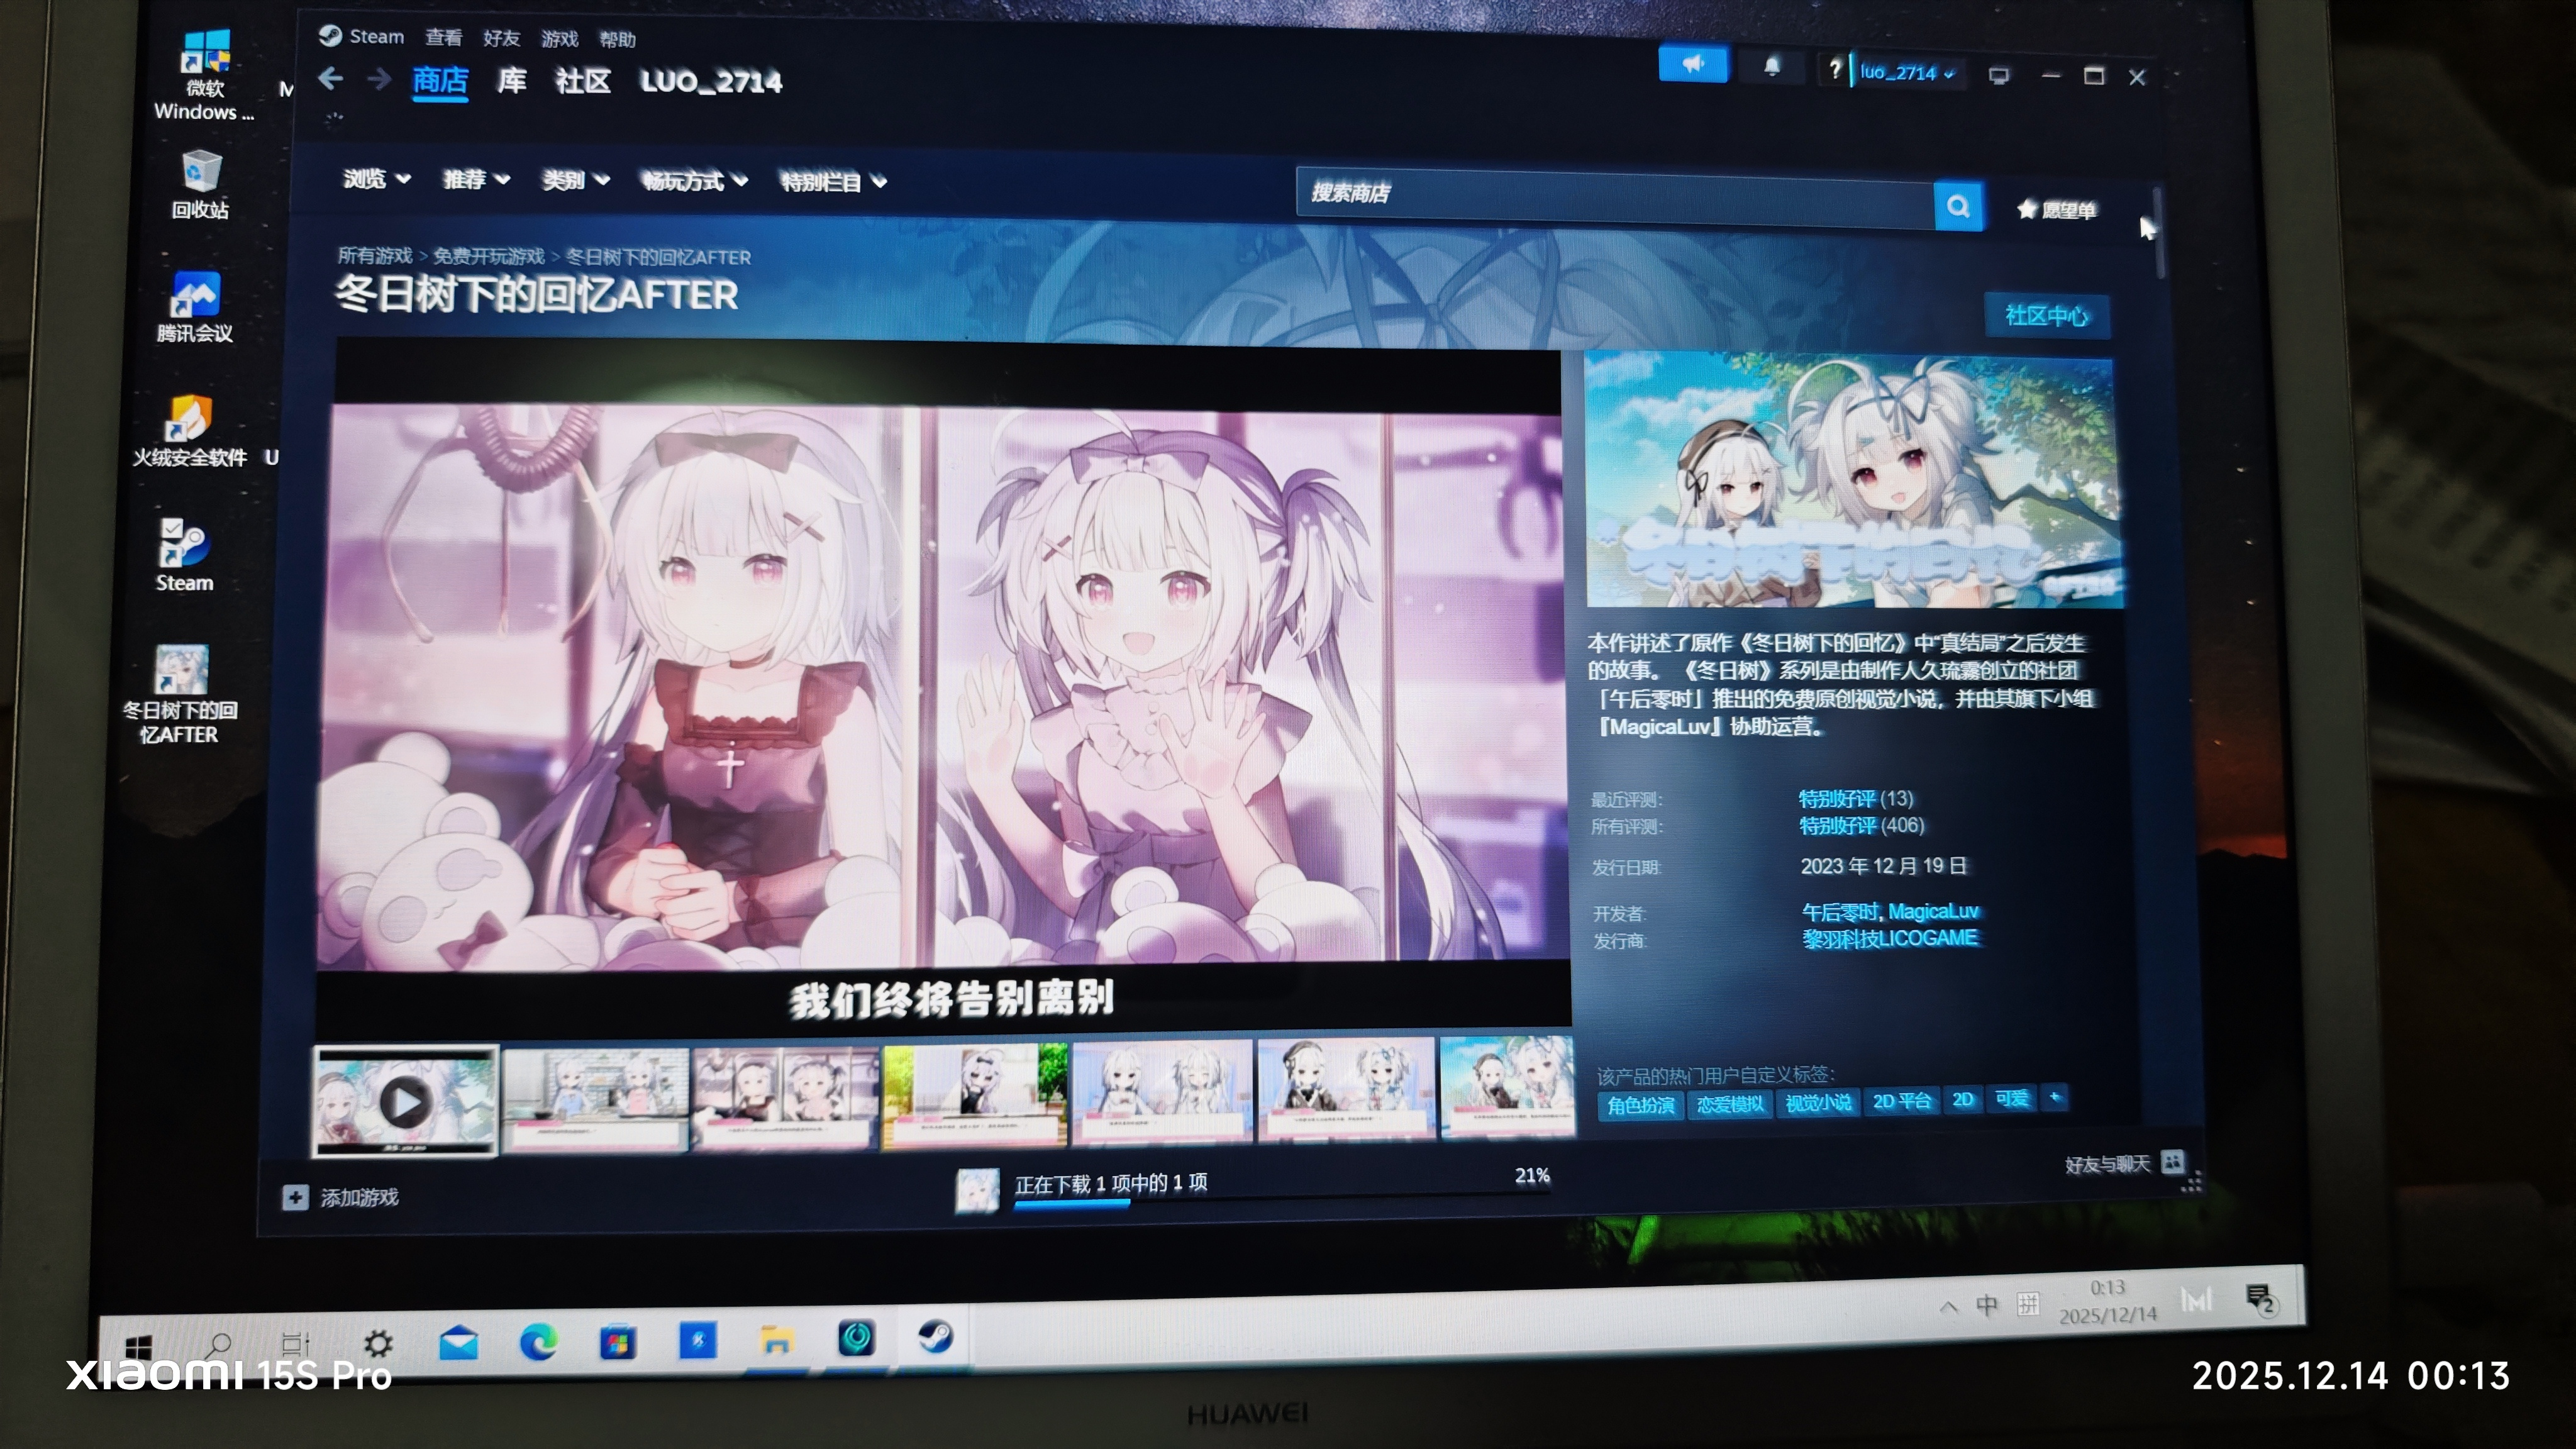Click inside the 搜索商店 search field
The width and height of the screenshot is (2576, 1449).
[1615, 199]
